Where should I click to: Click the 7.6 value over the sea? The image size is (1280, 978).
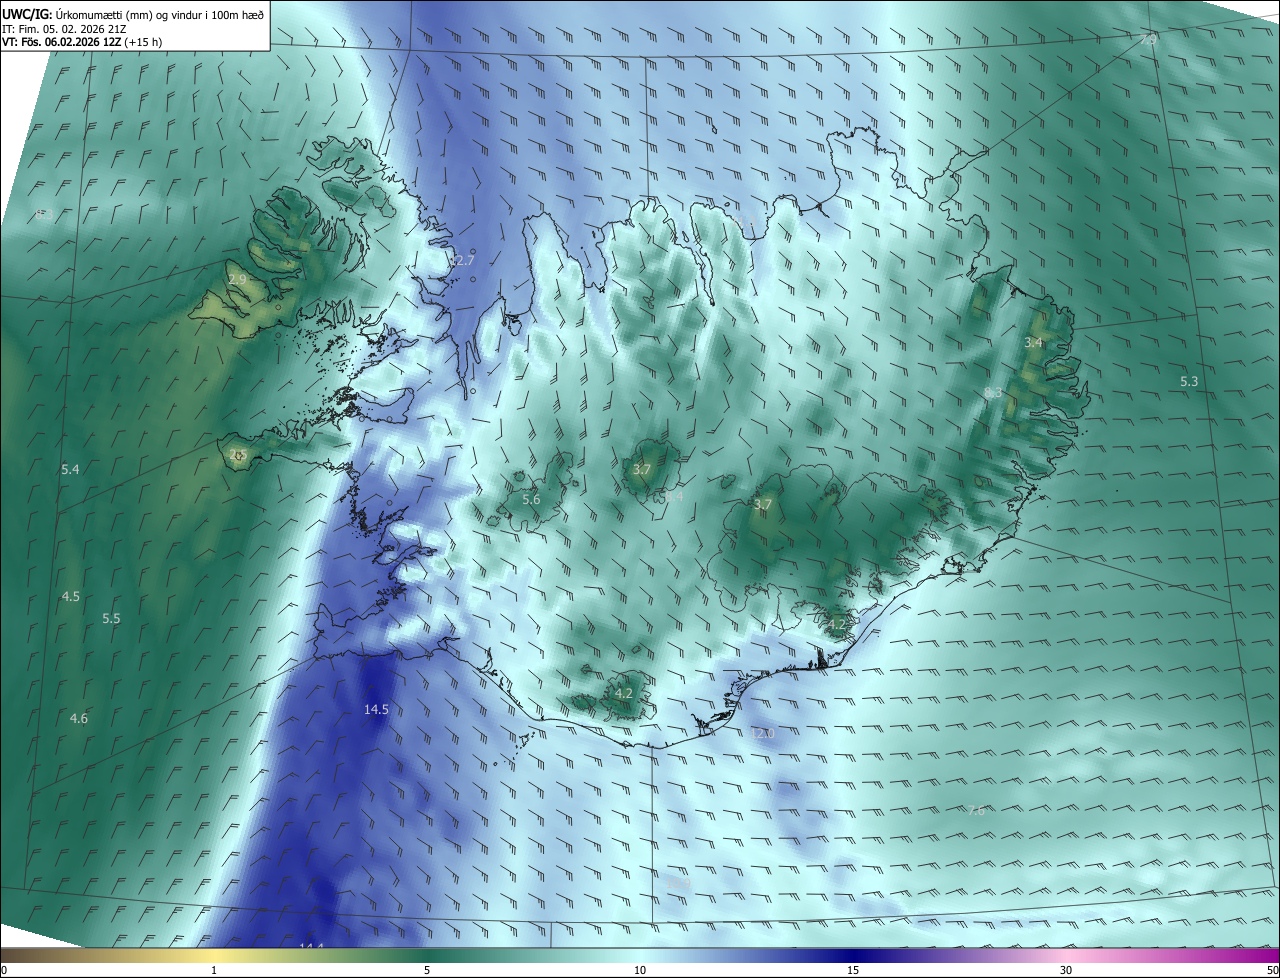(x=976, y=810)
